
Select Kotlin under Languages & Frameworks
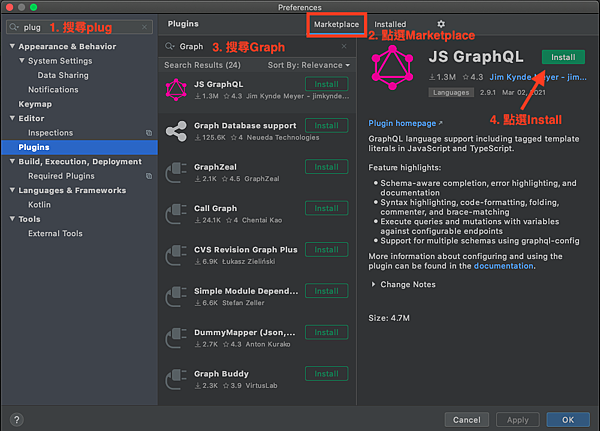[39, 205]
